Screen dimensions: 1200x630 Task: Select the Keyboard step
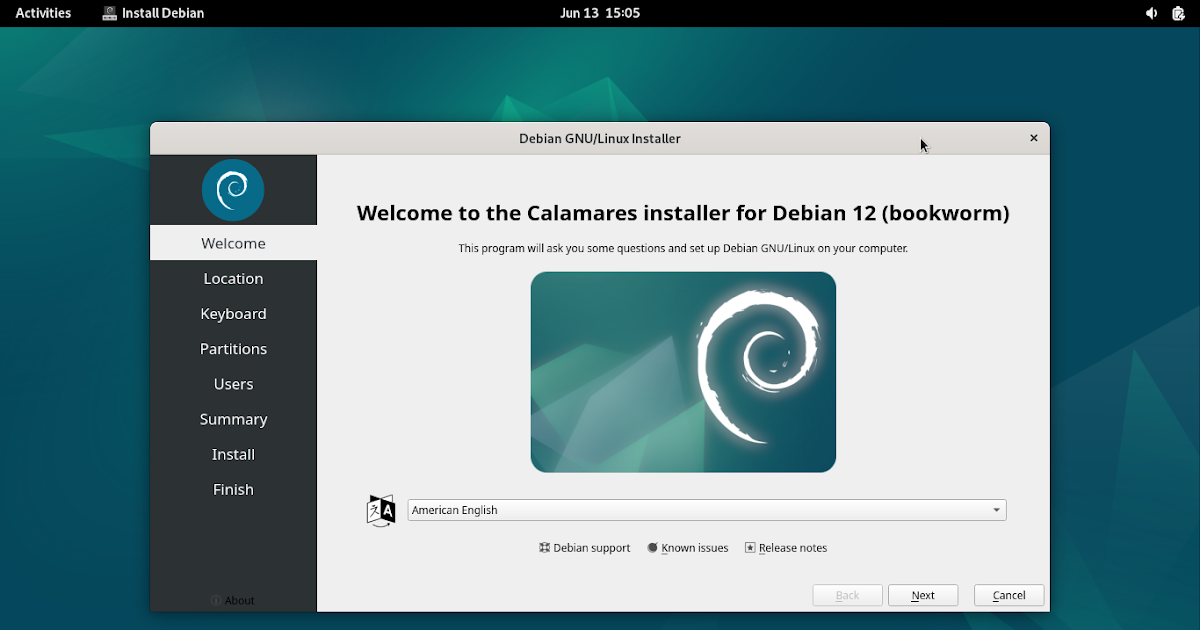pyautogui.click(x=233, y=313)
